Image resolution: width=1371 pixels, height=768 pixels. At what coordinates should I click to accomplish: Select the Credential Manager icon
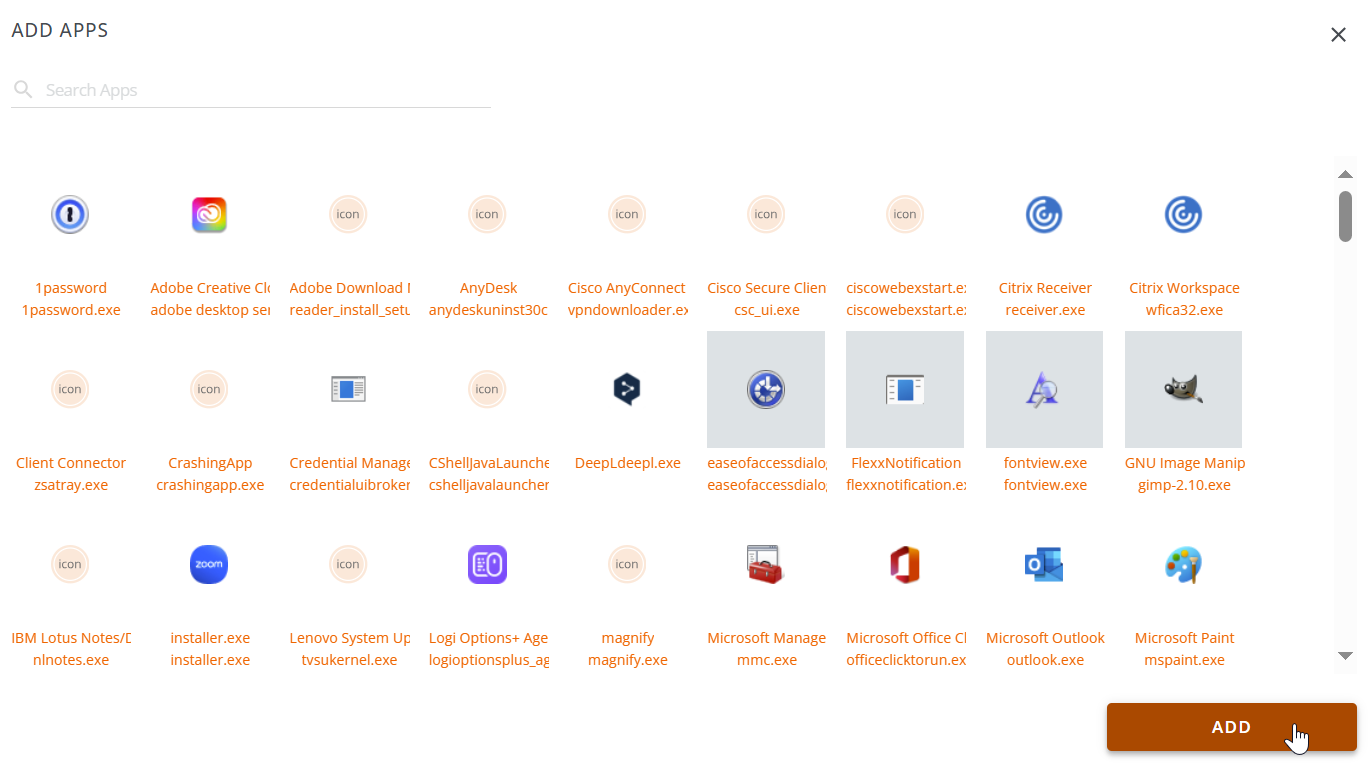tap(348, 389)
